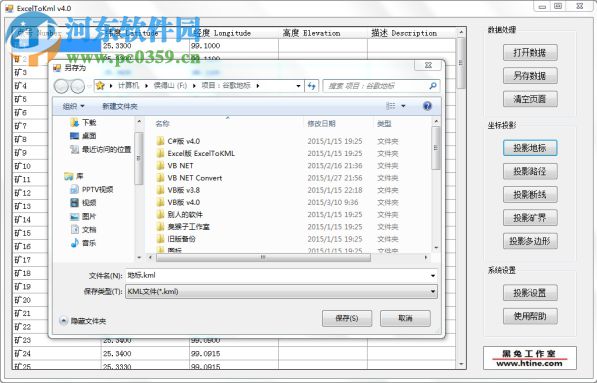Click the file list horizontal scrollbar
The height and width of the screenshot is (383, 597).
tap(263, 257)
